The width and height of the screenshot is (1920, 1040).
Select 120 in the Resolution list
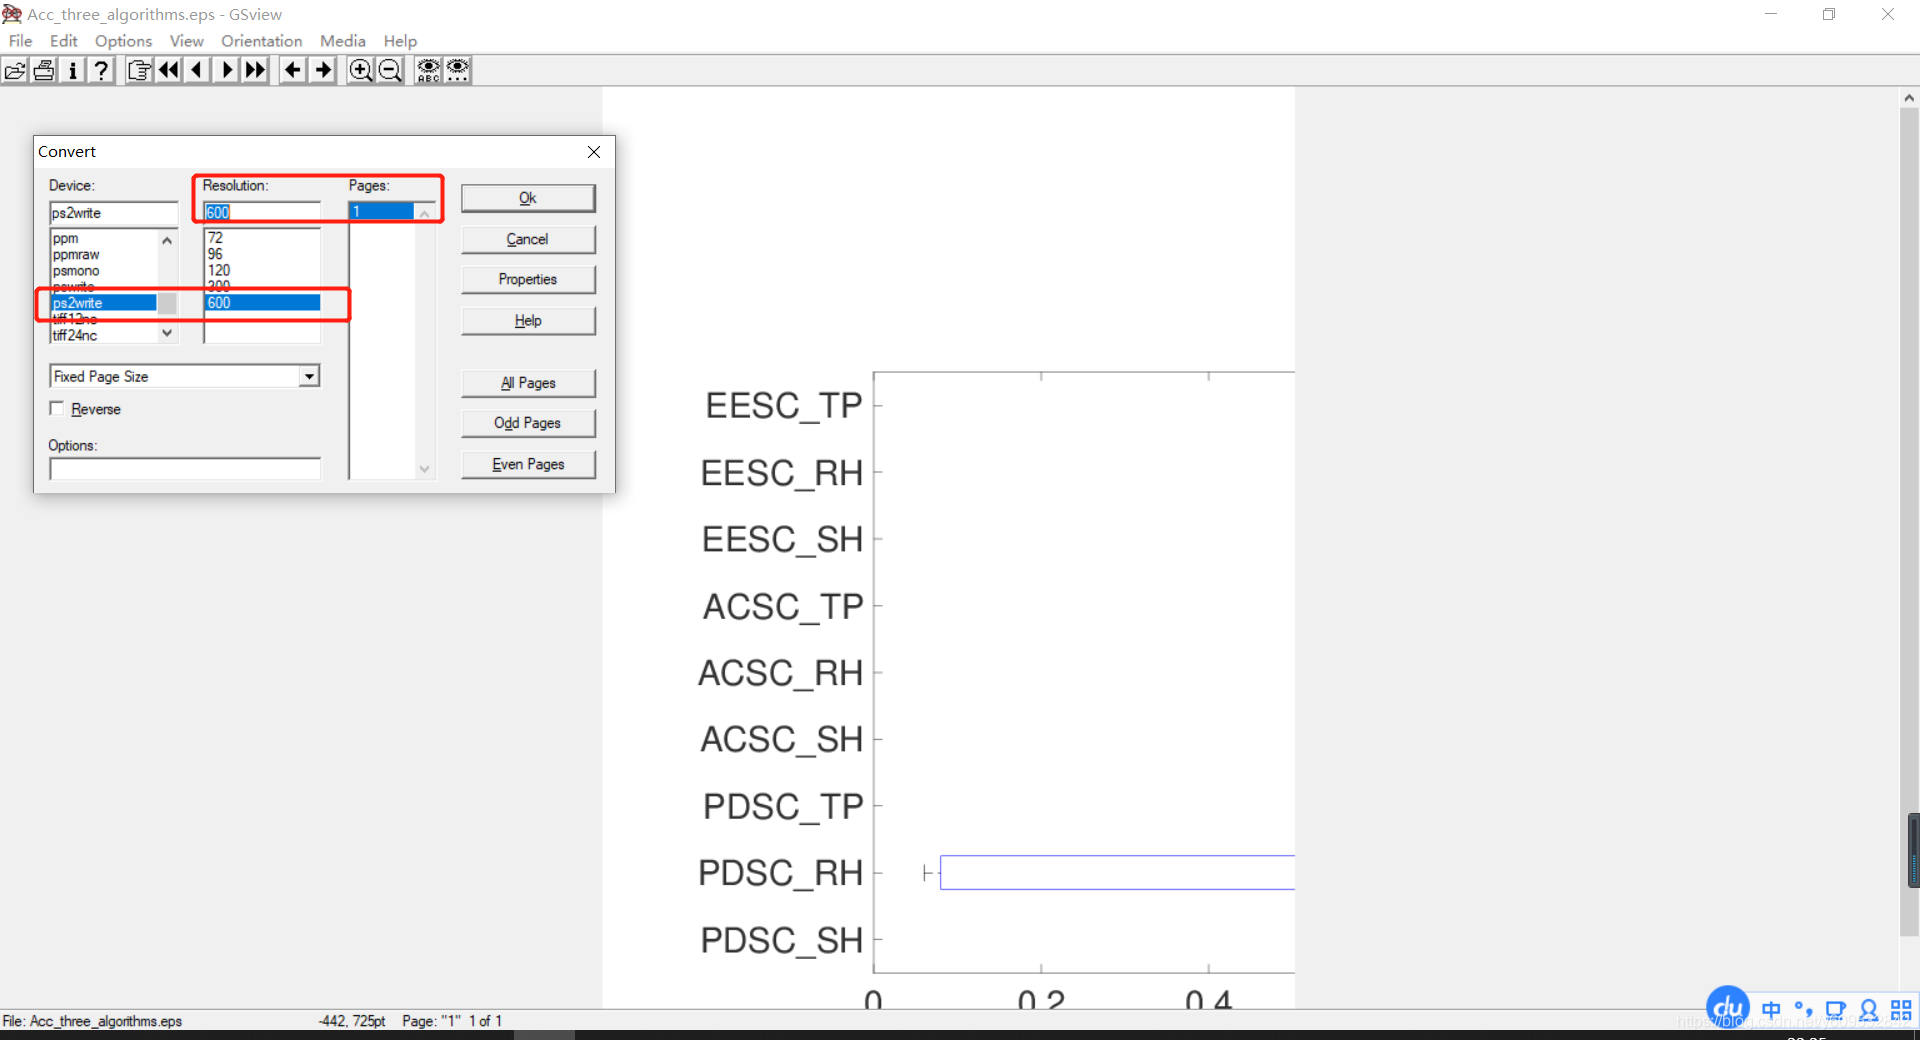(x=262, y=270)
